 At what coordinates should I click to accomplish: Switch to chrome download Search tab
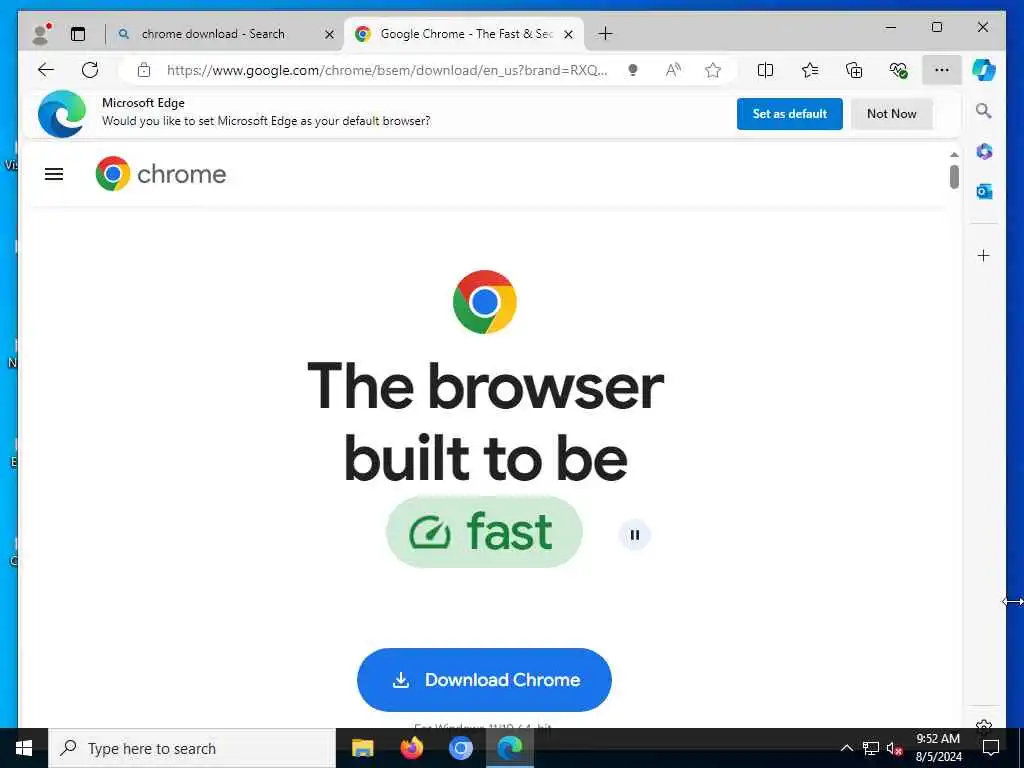point(213,34)
